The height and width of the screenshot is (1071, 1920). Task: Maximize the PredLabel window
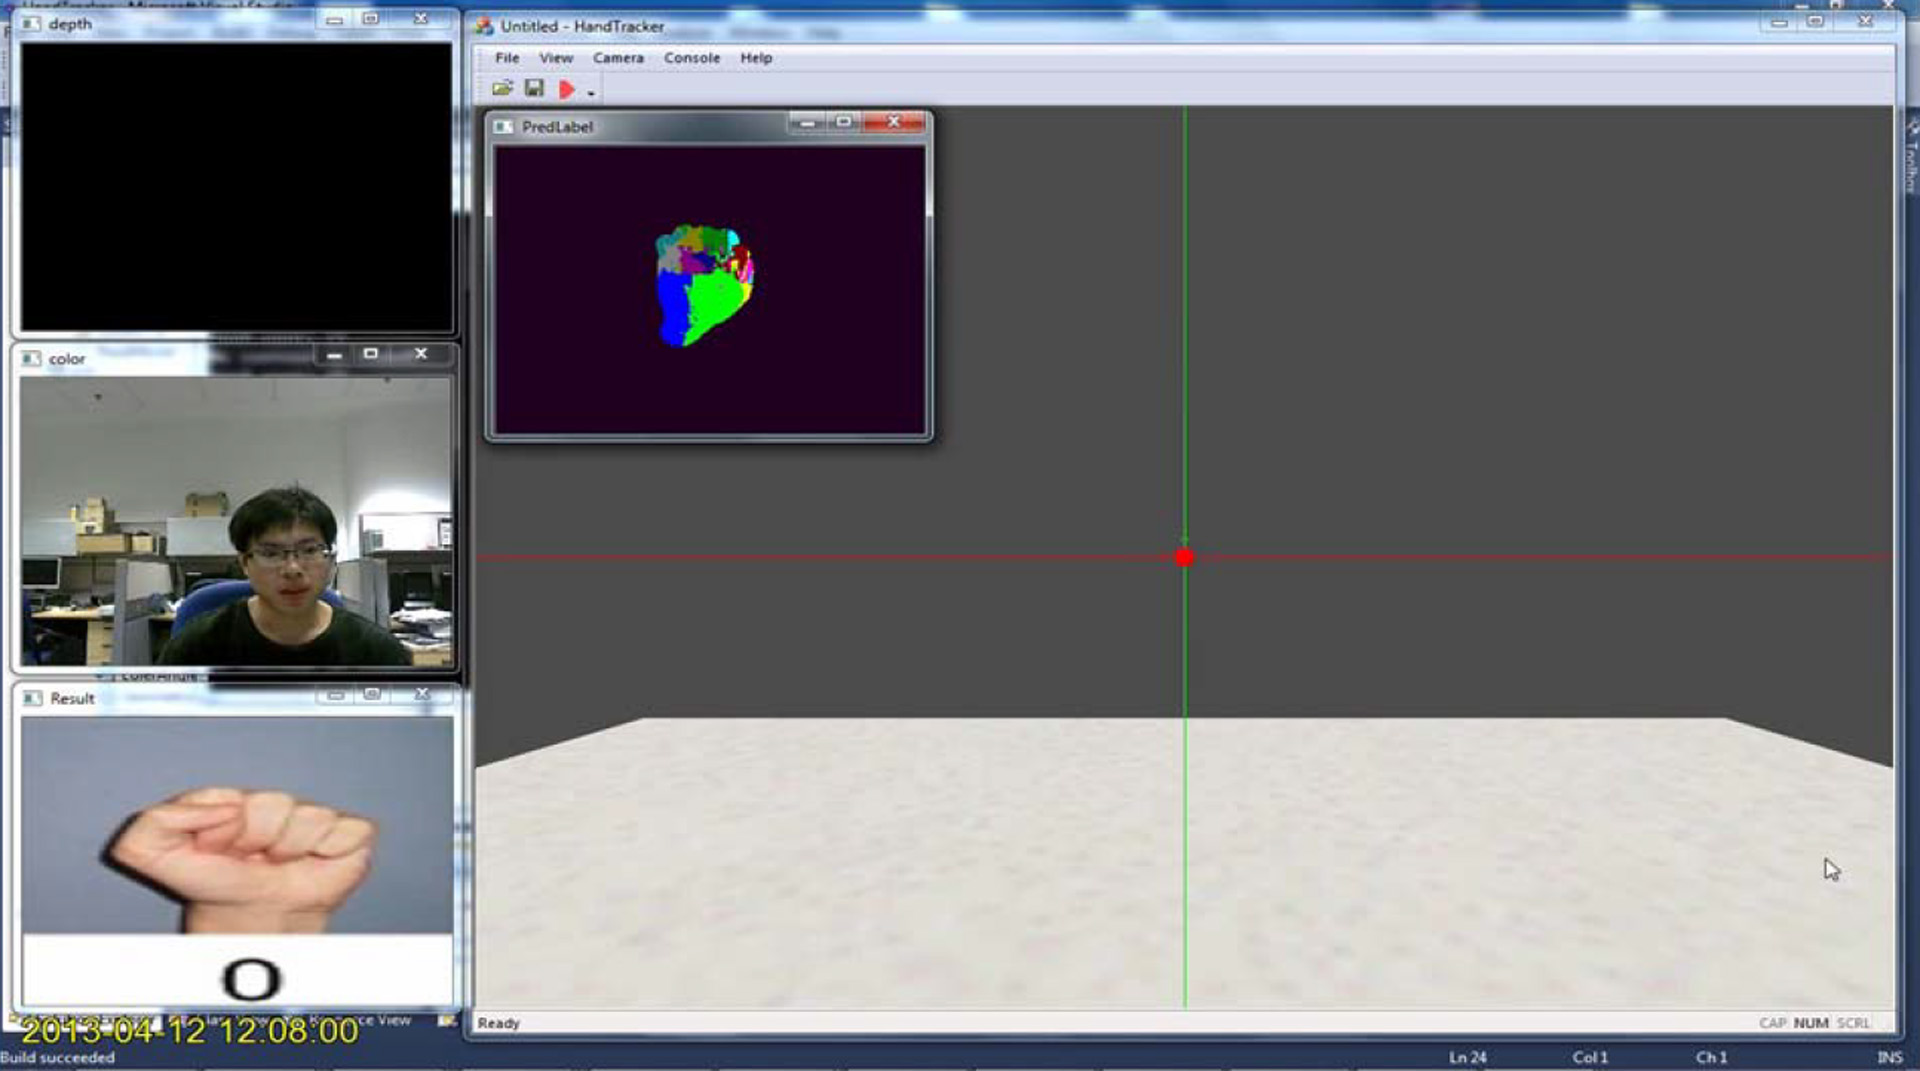[843, 122]
